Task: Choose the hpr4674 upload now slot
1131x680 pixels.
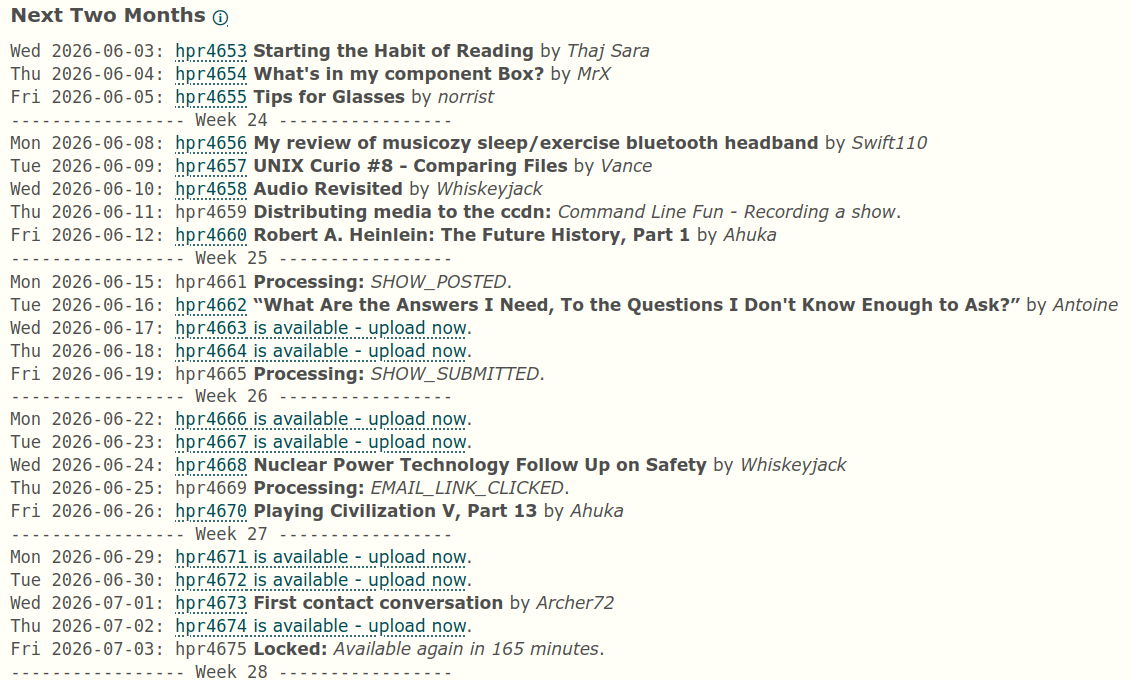Action: pos(322,627)
